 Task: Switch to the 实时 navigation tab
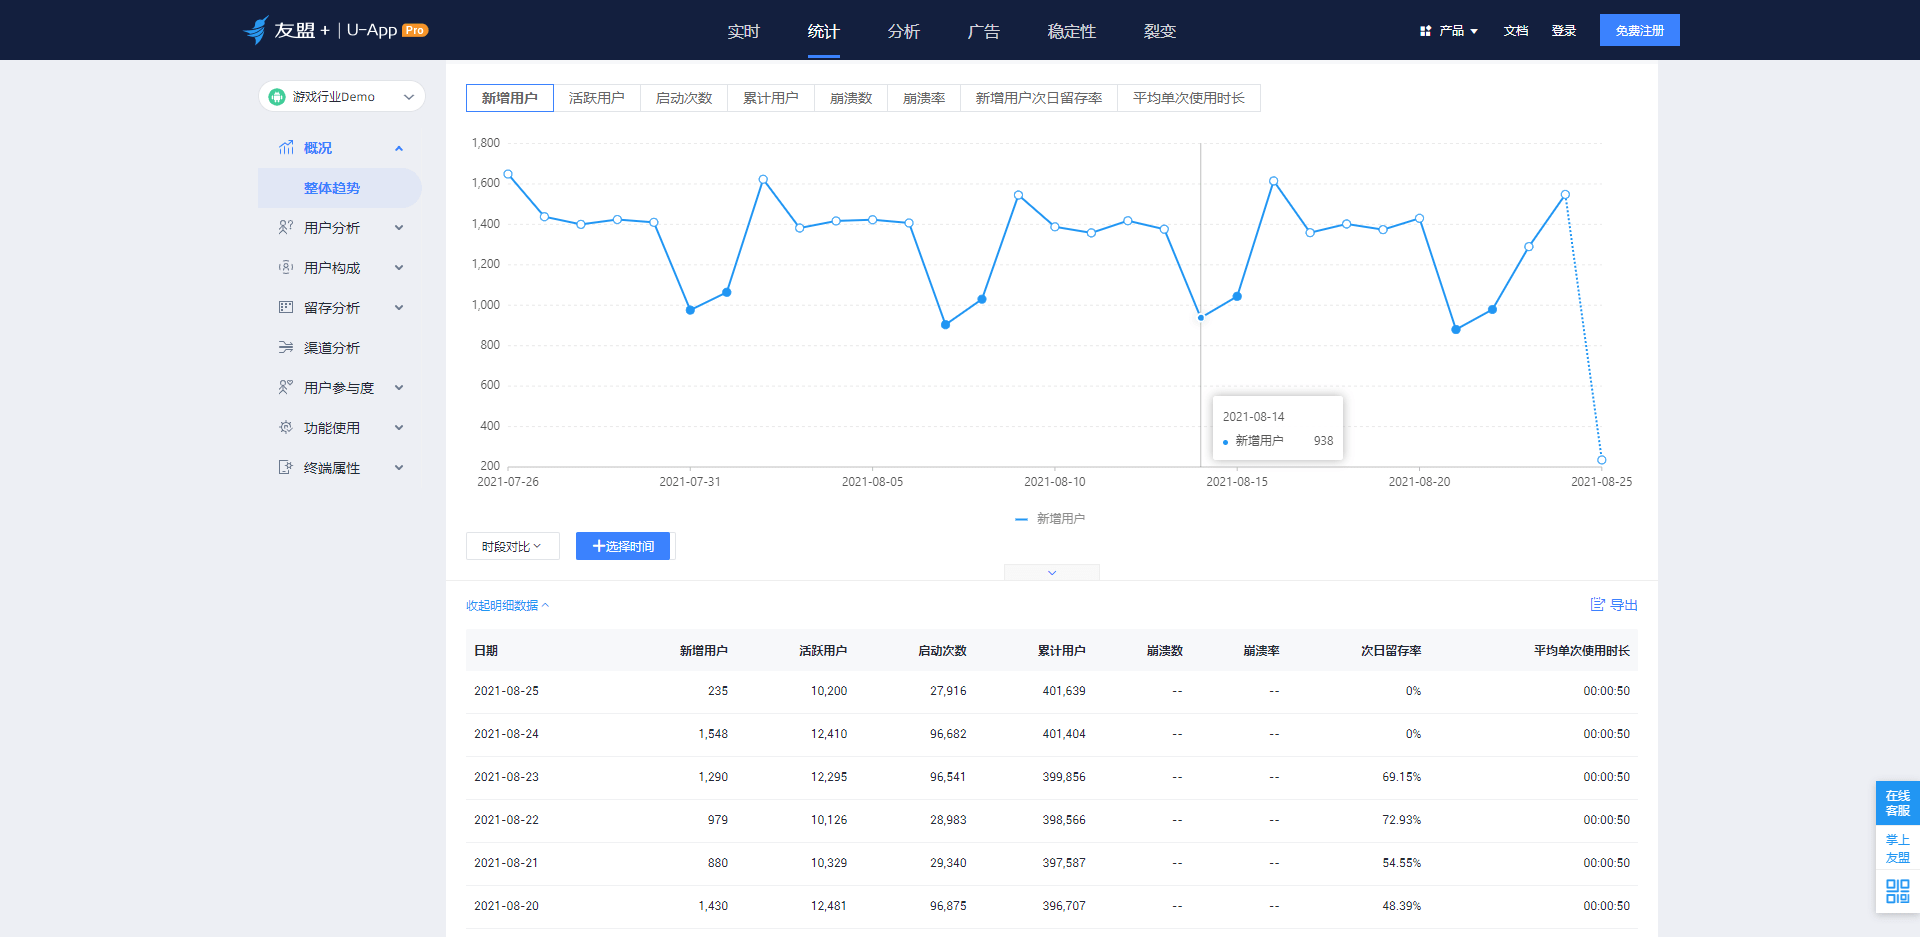pyautogui.click(x=743, y=31)
